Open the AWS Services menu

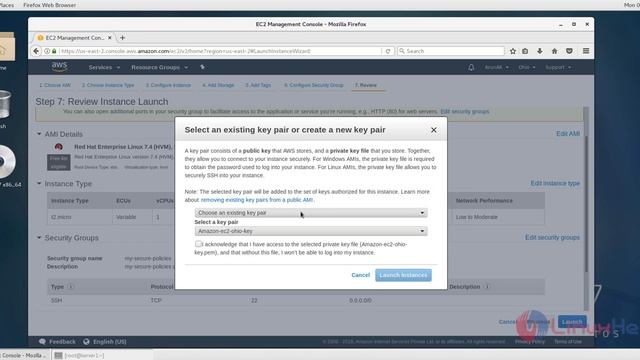[x=104, y=67]
